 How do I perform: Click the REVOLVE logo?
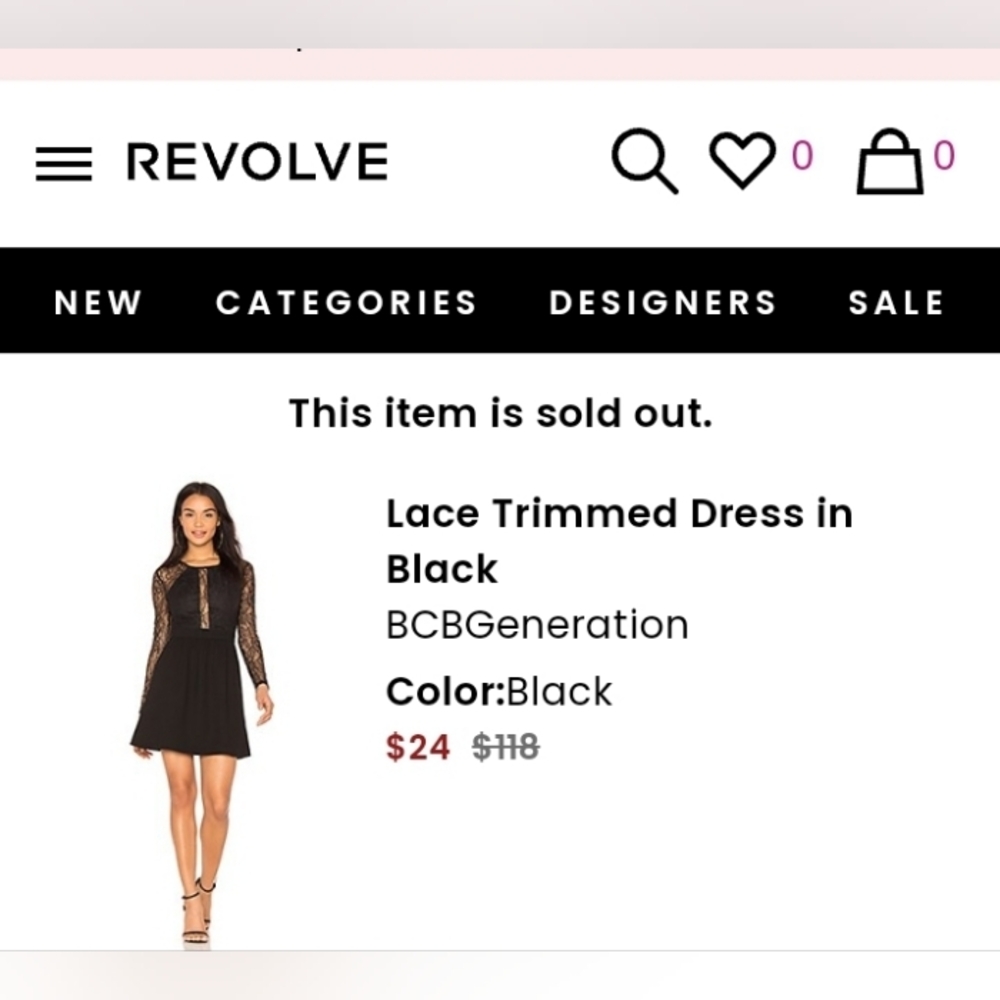click(258, 161)
